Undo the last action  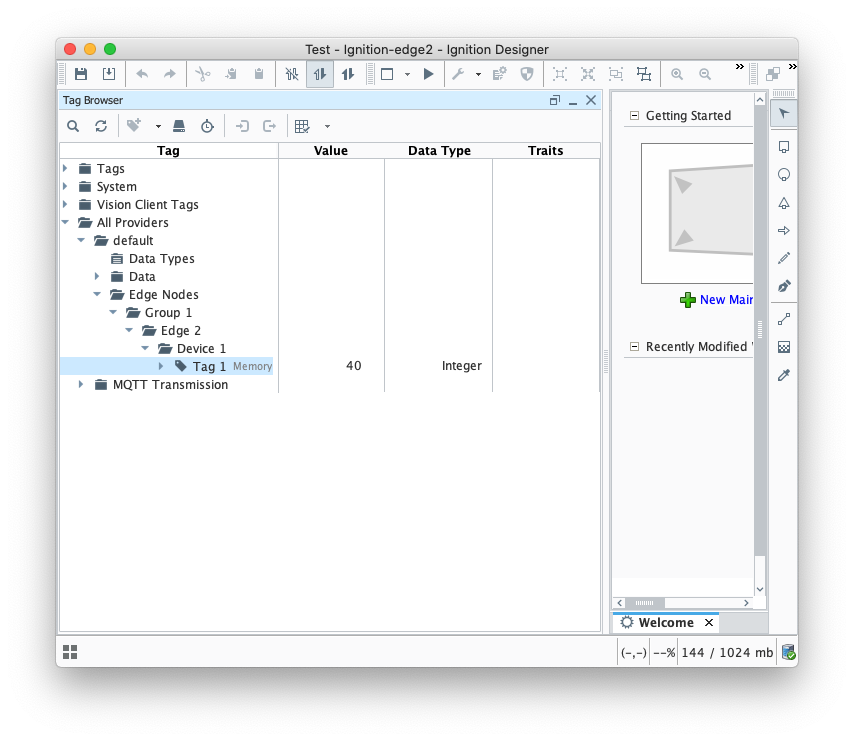coord(142,74)
